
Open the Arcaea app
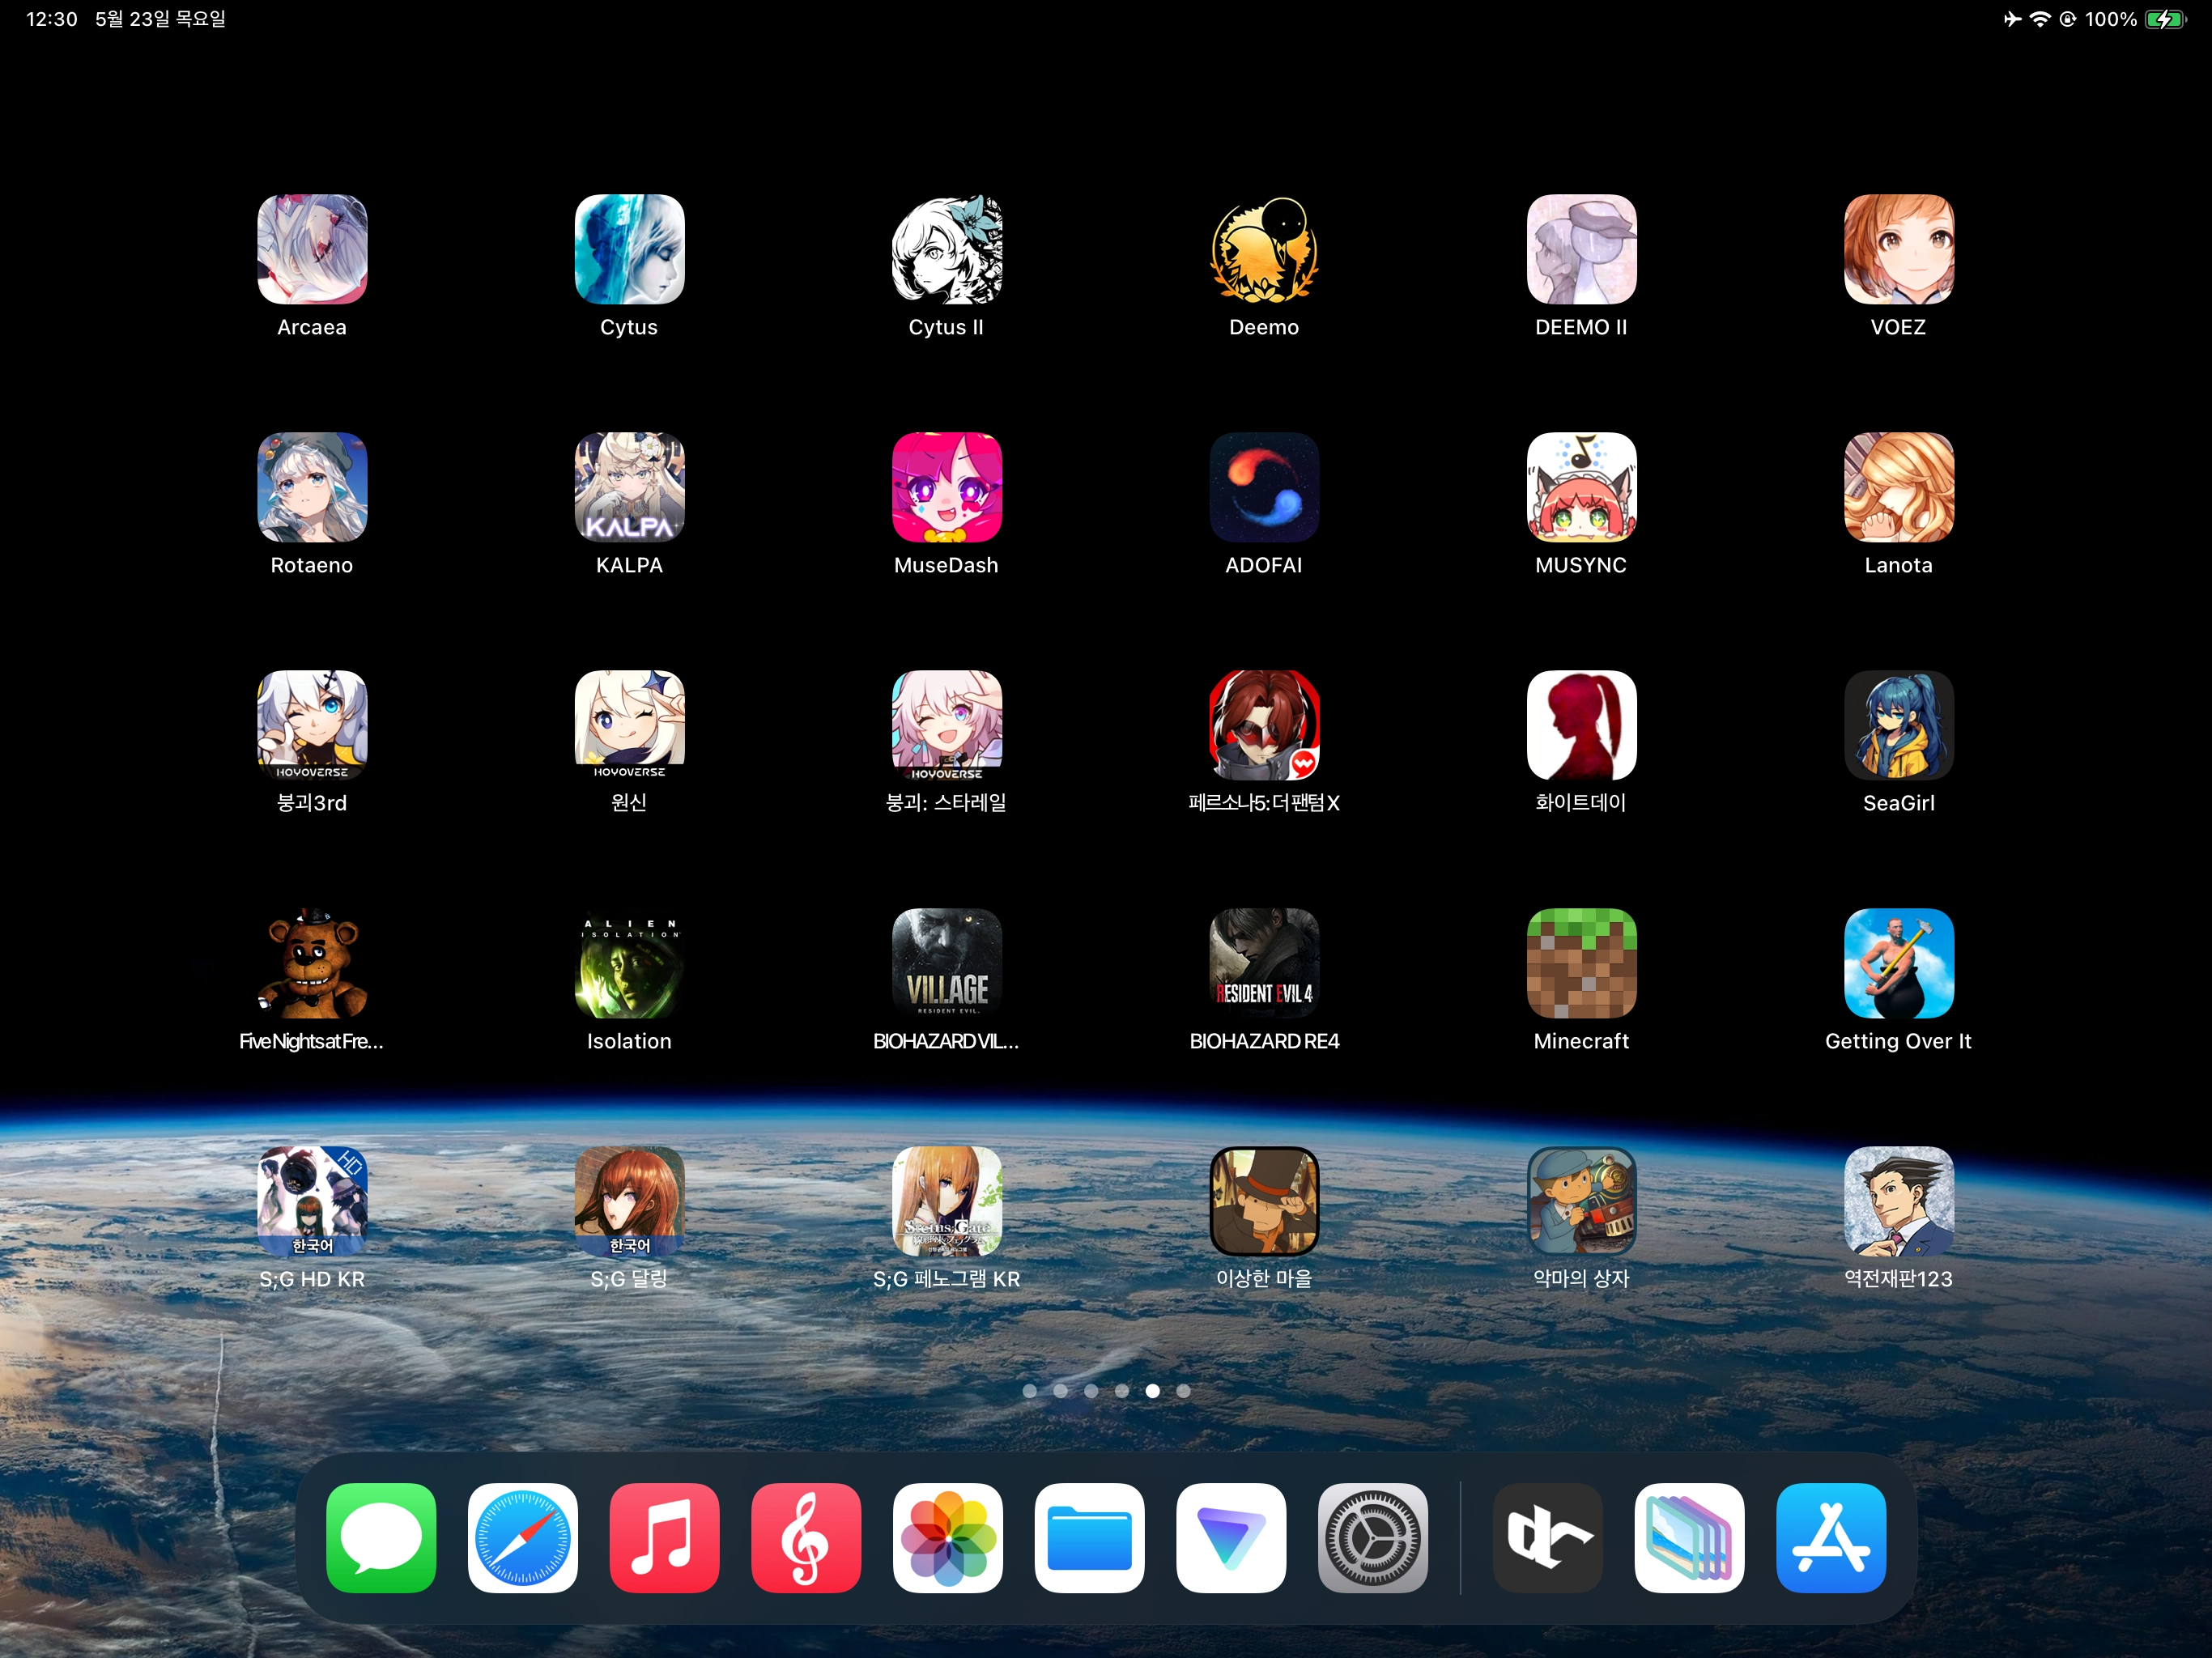click(x=312, y=249)
